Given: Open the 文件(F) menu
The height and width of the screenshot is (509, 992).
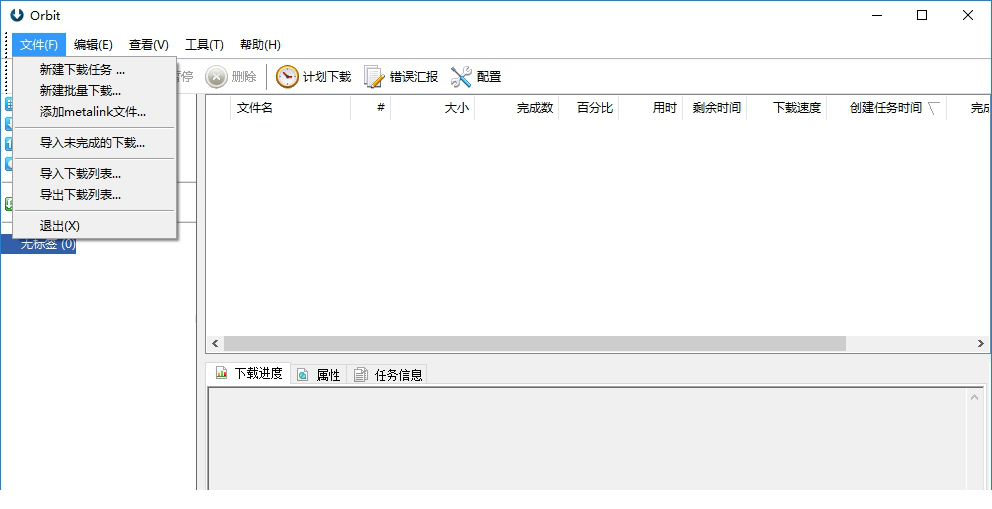Looking at the screenshot, I should coord(39,45).
